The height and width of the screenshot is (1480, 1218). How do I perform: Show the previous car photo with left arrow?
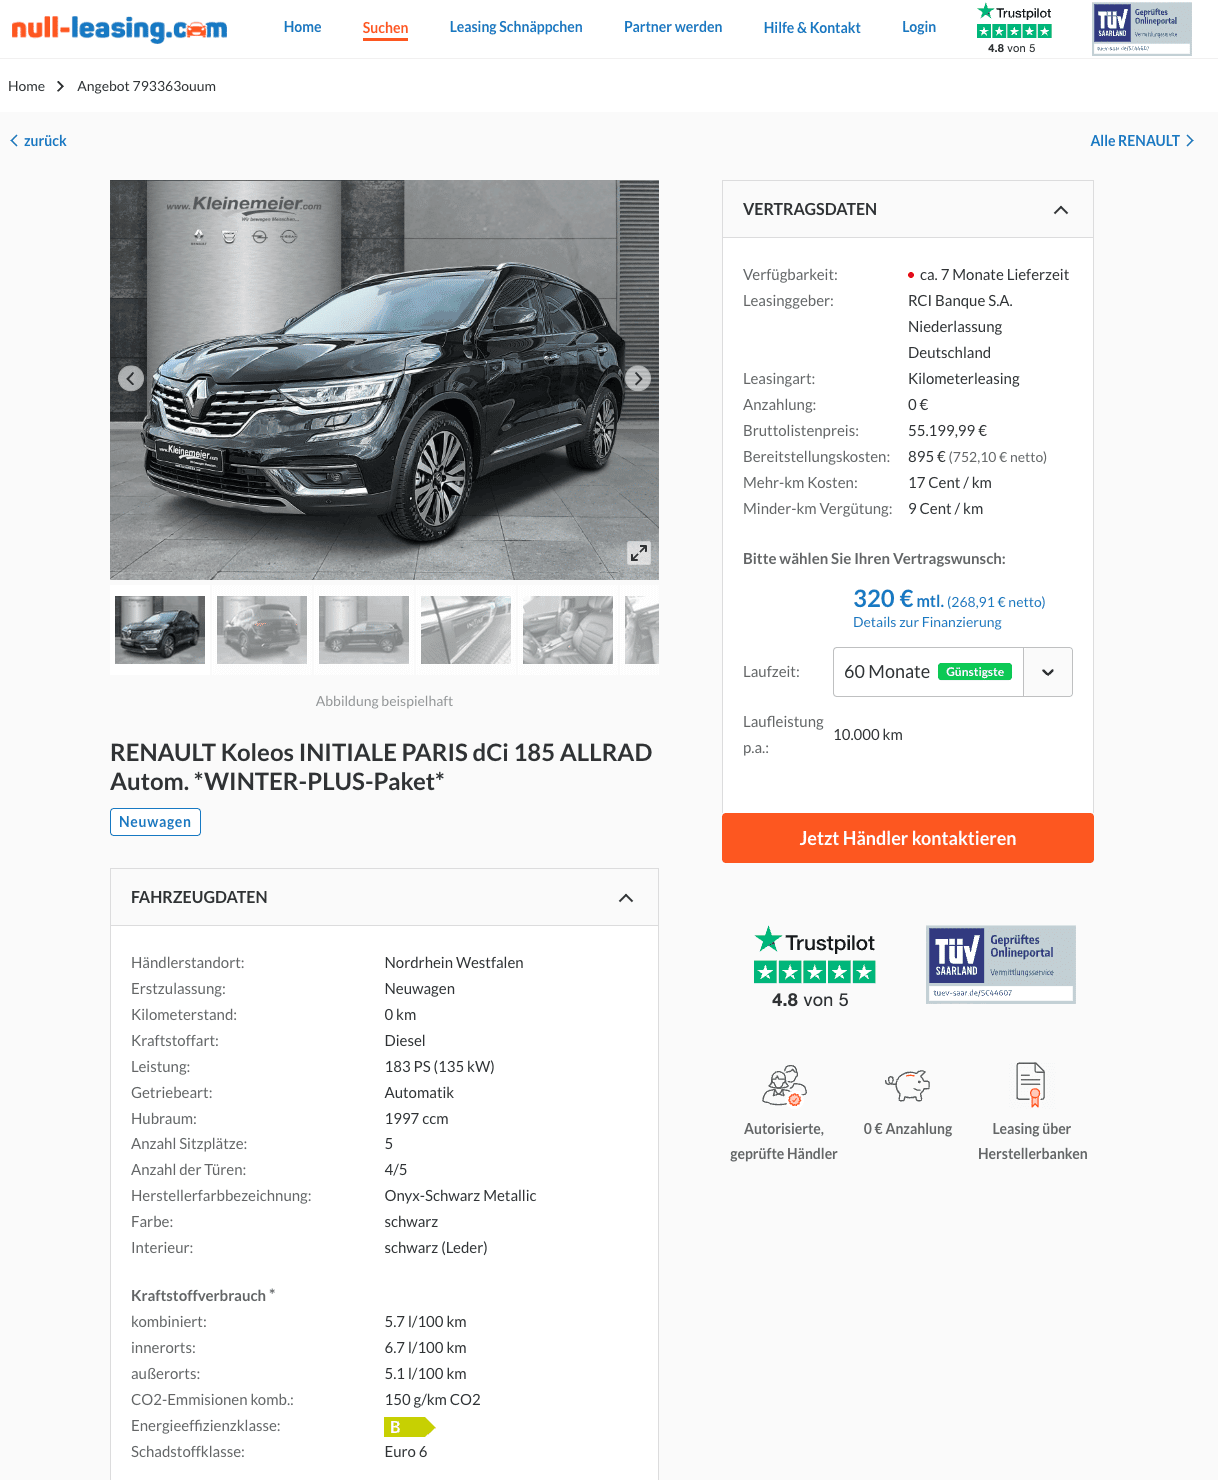[x=131, y=379]
